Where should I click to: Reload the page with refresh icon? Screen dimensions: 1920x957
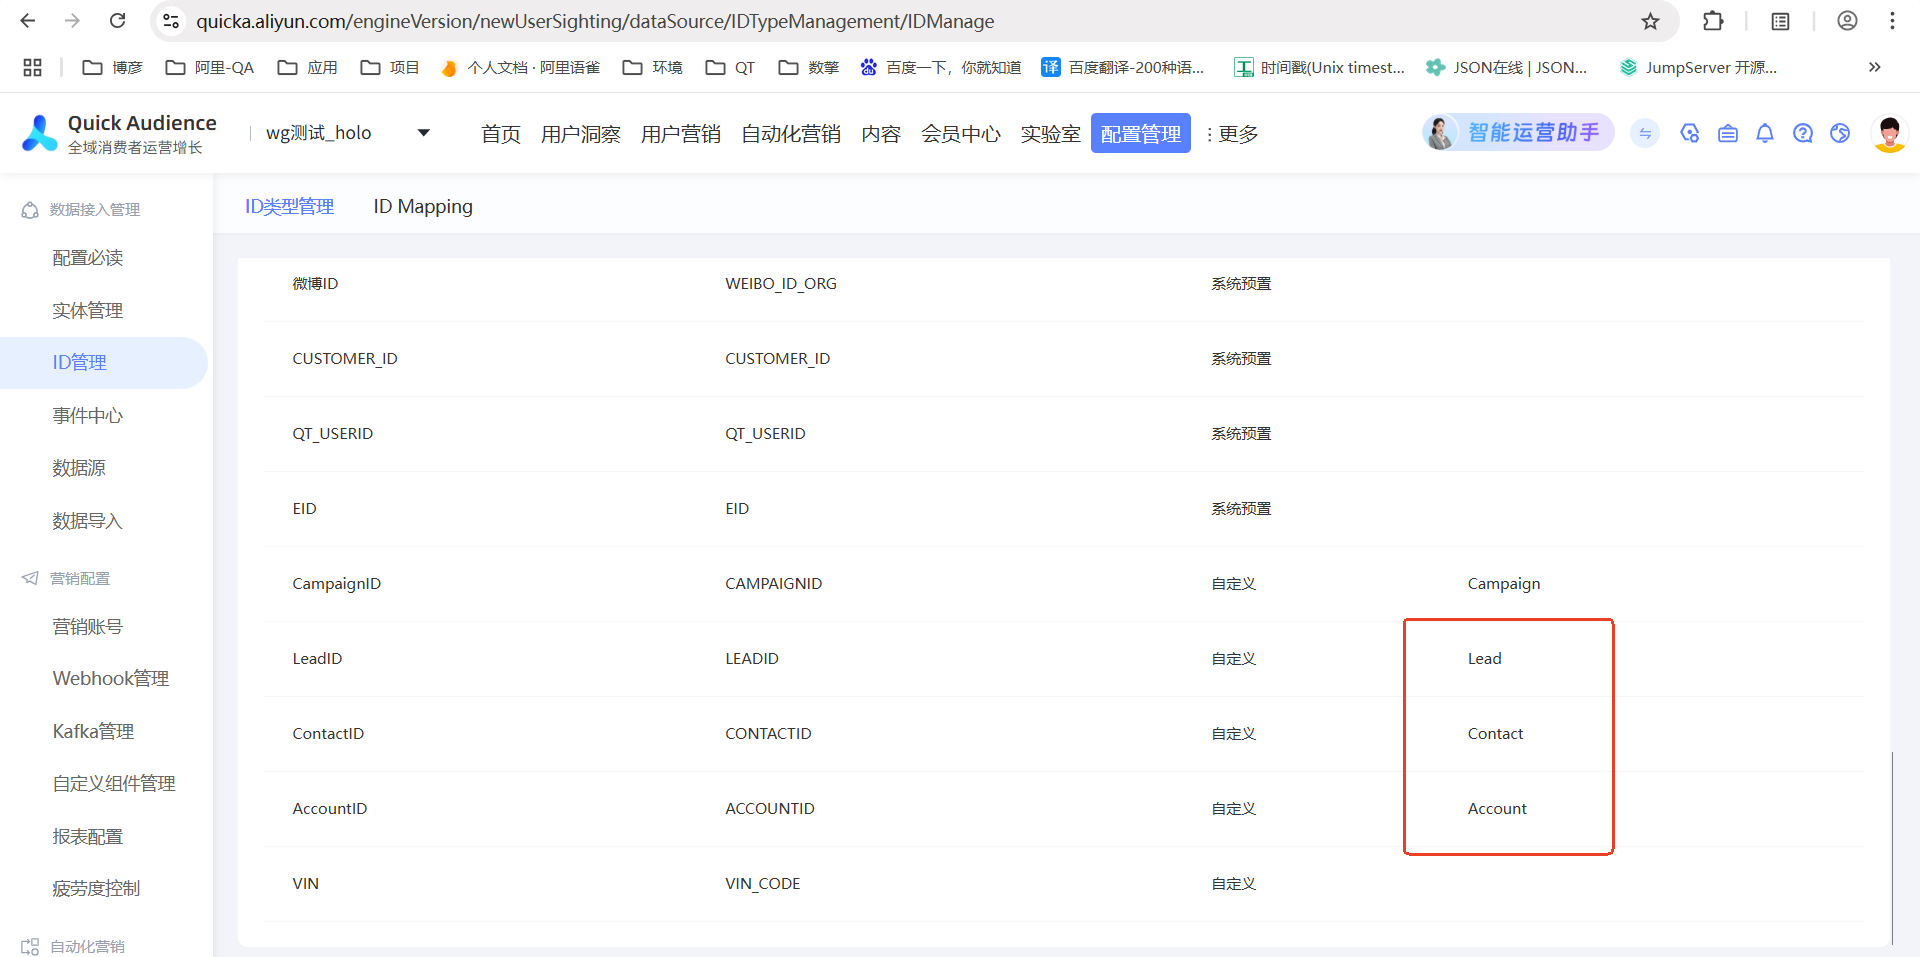118,21
